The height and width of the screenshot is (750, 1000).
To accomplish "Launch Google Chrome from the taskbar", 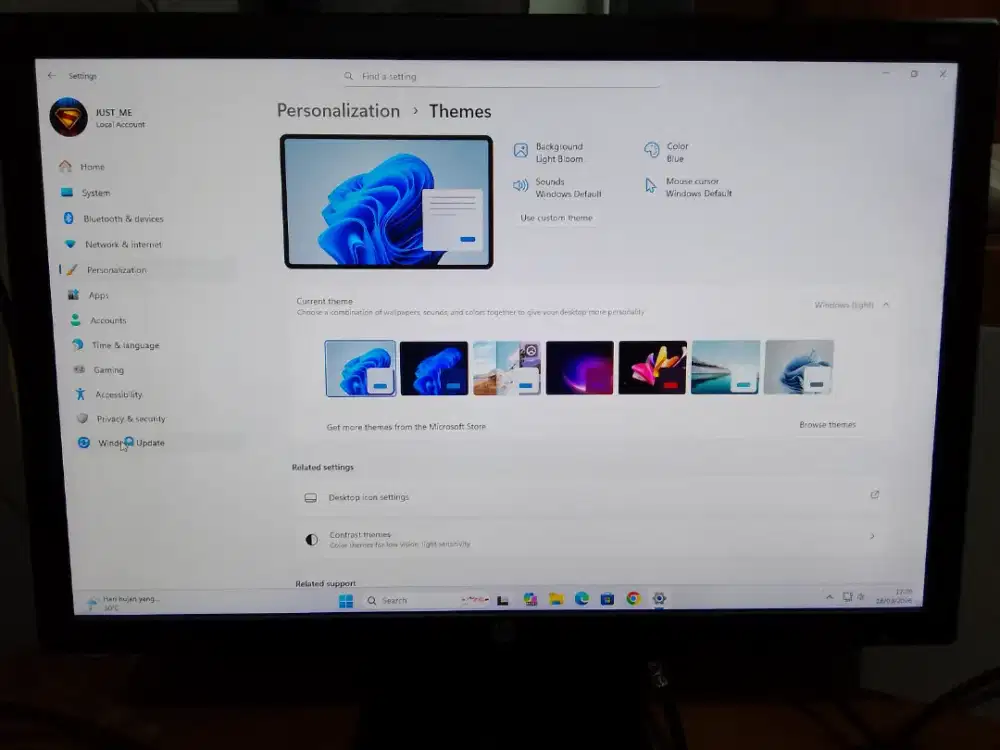I will [633, 599].
